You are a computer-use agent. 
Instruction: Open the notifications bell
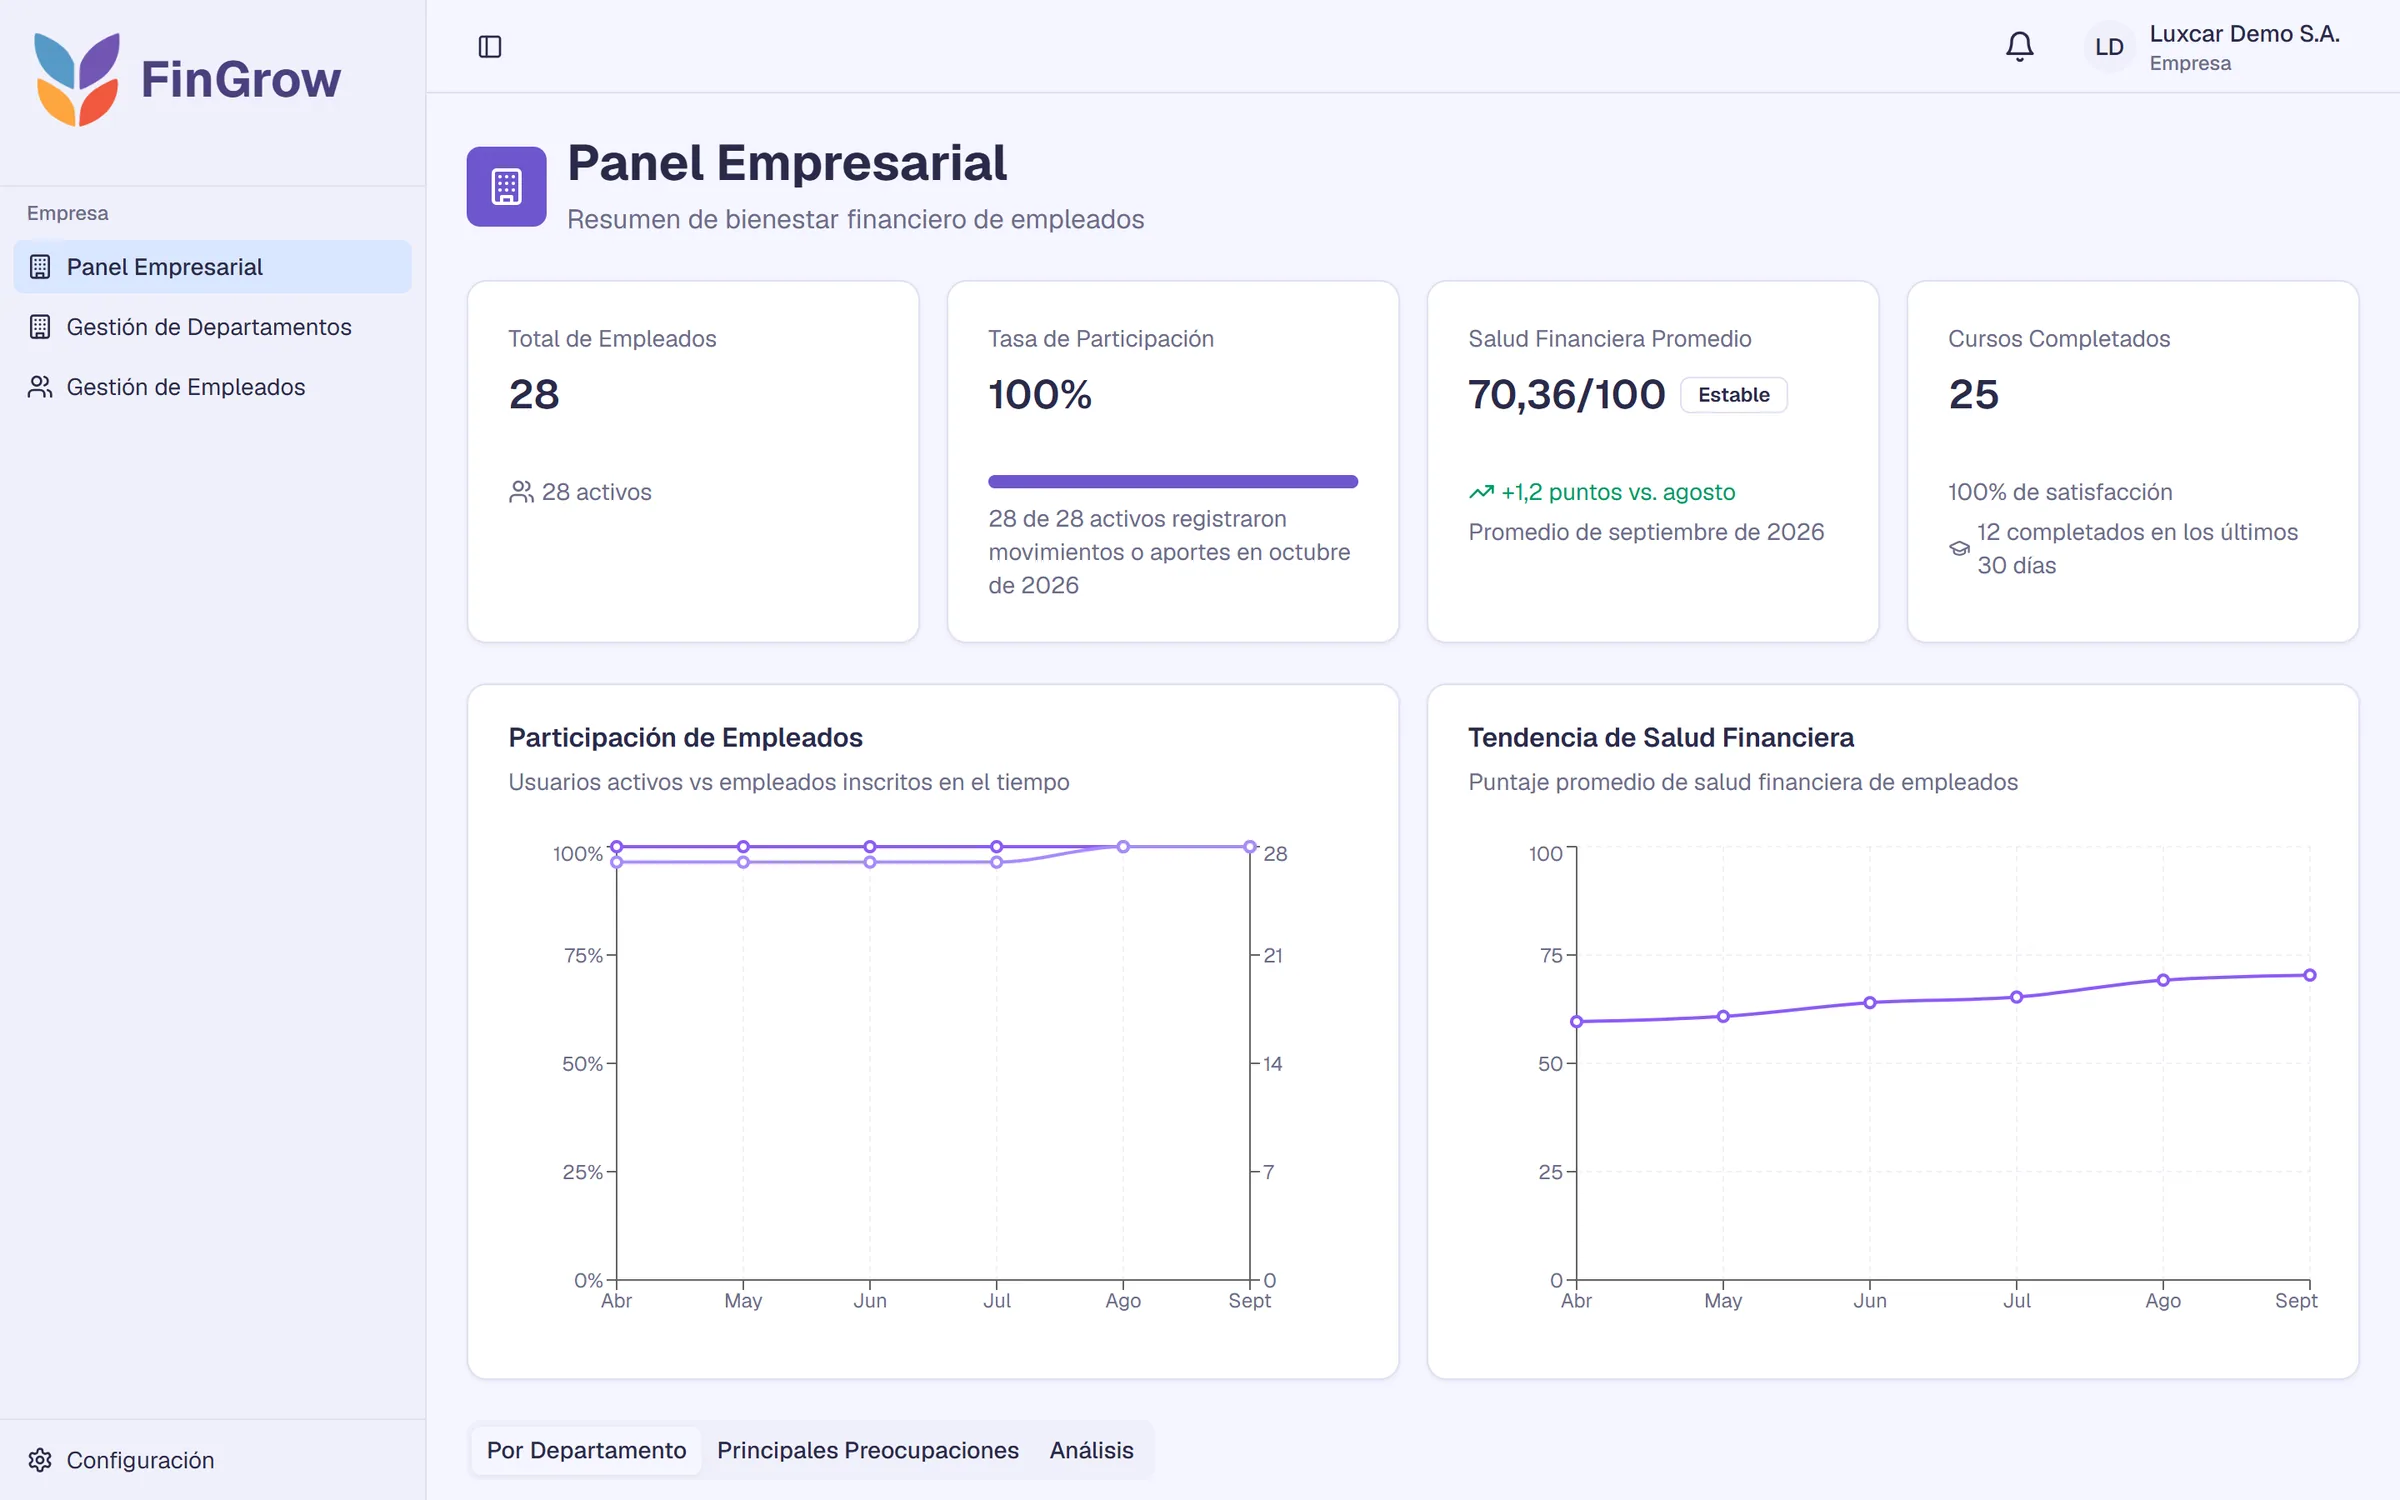click(2019, 47)
